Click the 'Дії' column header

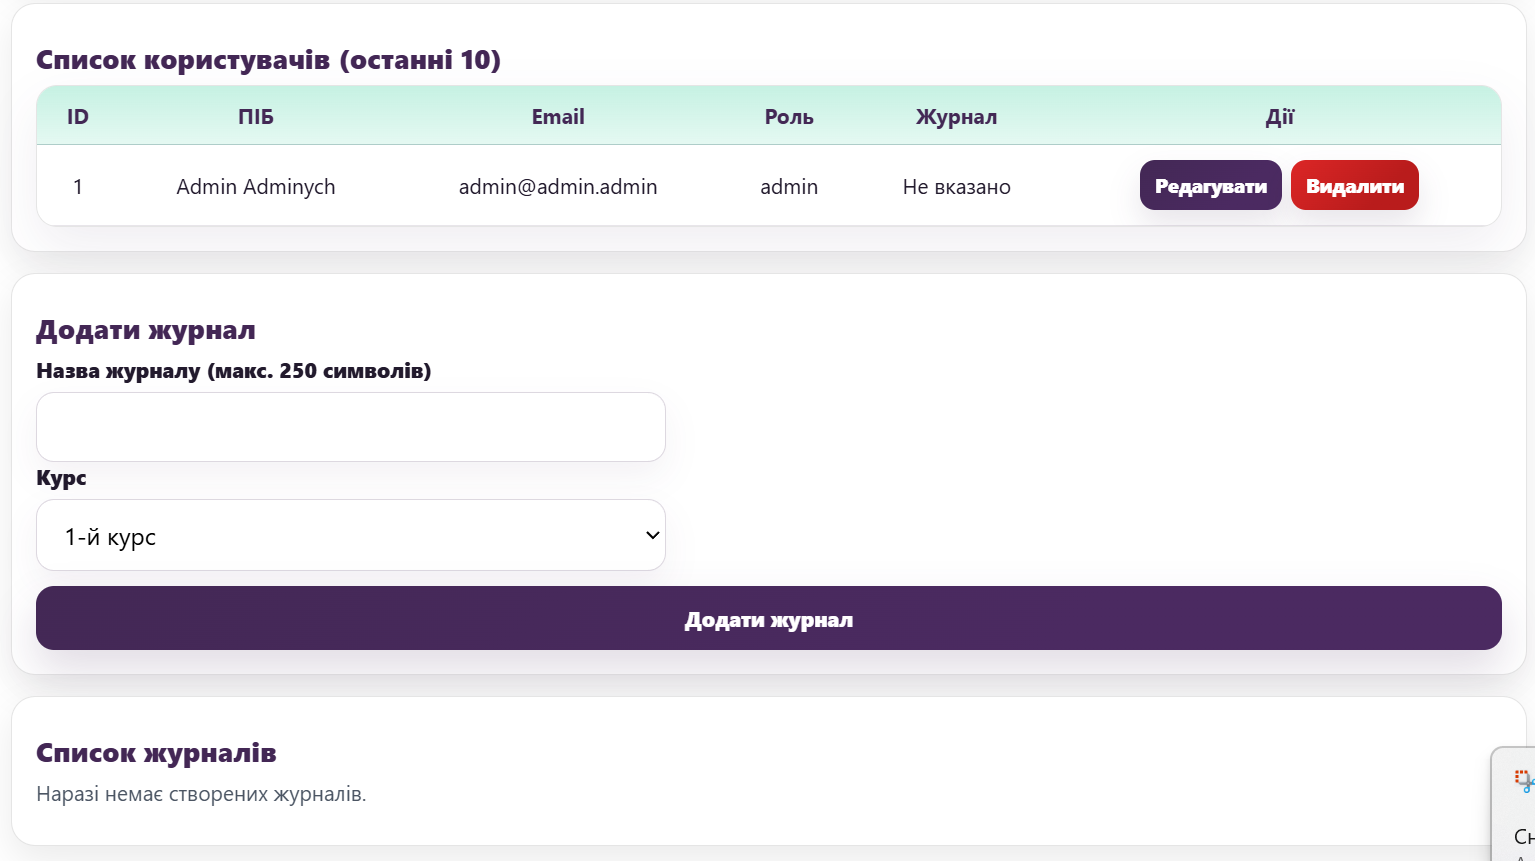click(1279, 117)
